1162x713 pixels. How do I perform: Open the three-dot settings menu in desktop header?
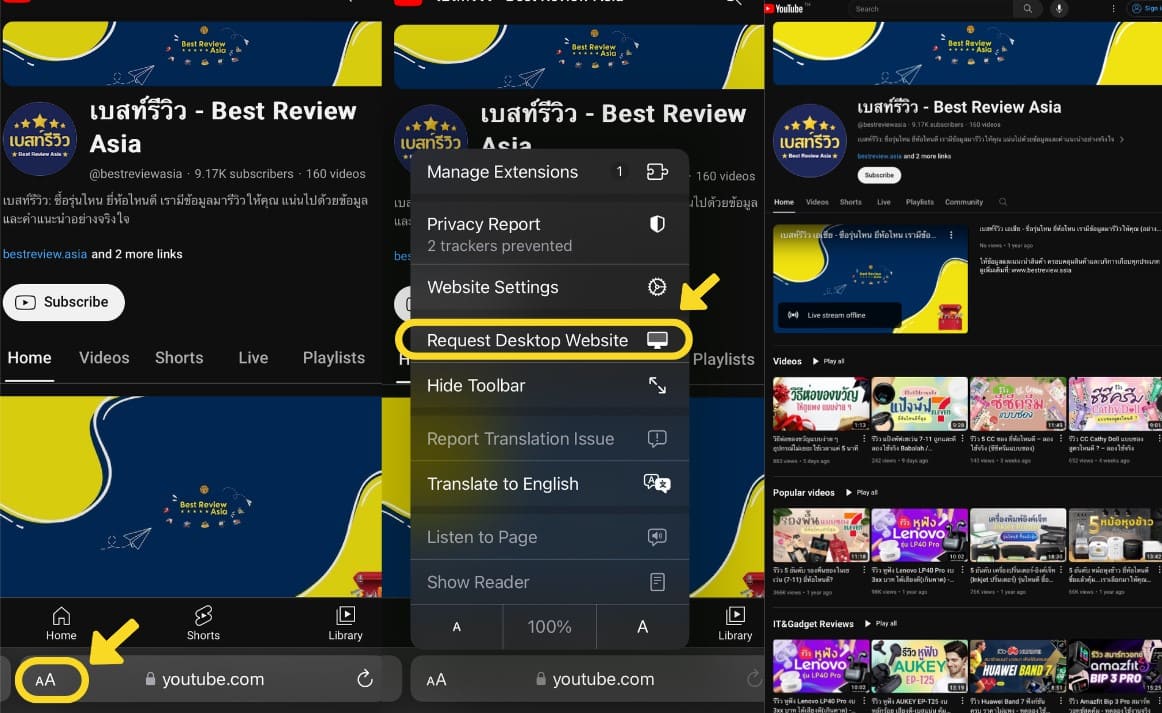click(1113, 9)
